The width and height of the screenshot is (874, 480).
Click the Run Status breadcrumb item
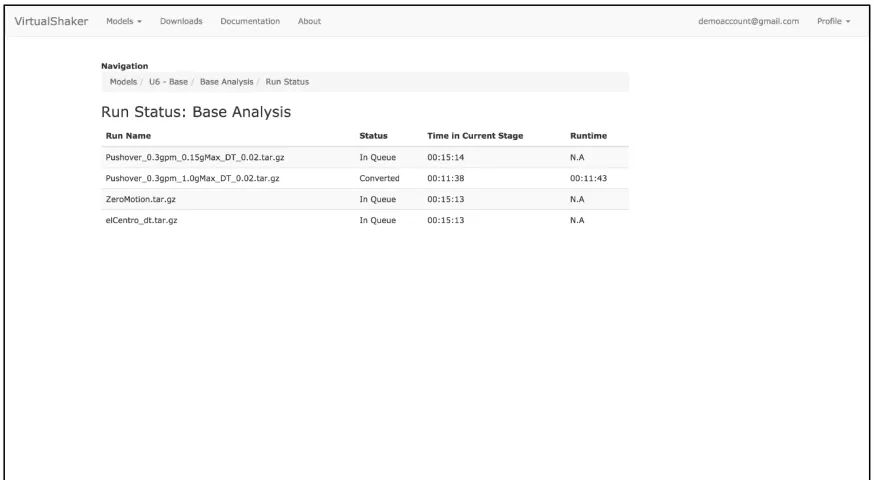coord(287,81)
